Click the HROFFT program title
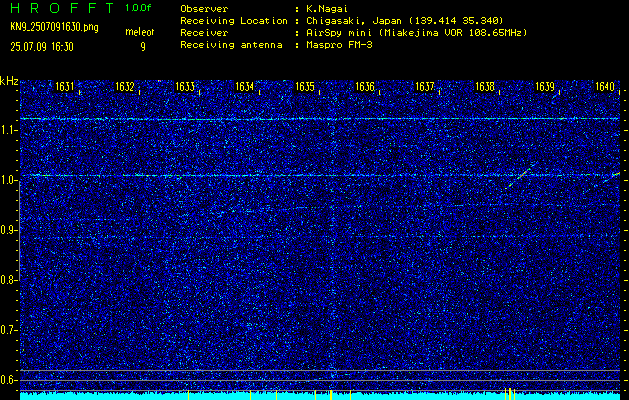This screenshot has height=400, width=629. (x=62, y=8)
